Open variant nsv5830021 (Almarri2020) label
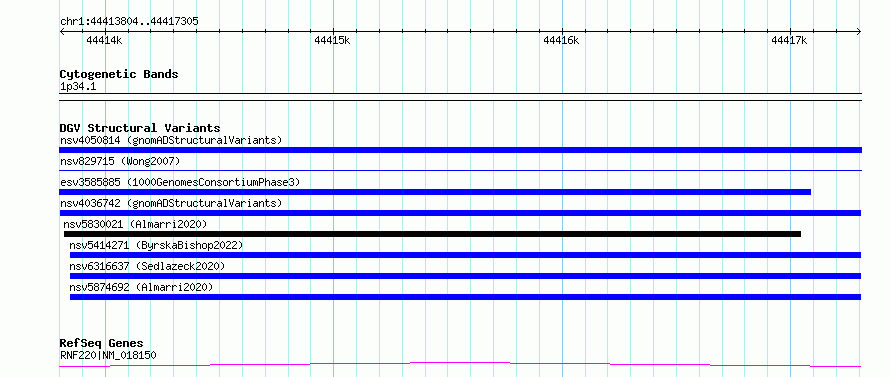 136,224
